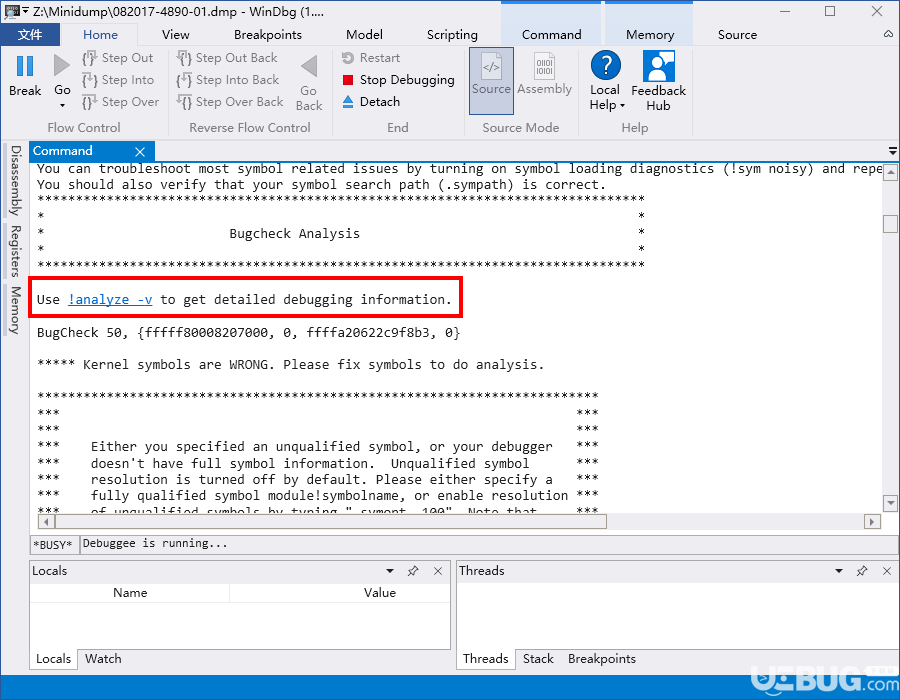Open the Source ribbon tab
The width and height of the screenshot is (900, 700).
[x=737, y=34]
